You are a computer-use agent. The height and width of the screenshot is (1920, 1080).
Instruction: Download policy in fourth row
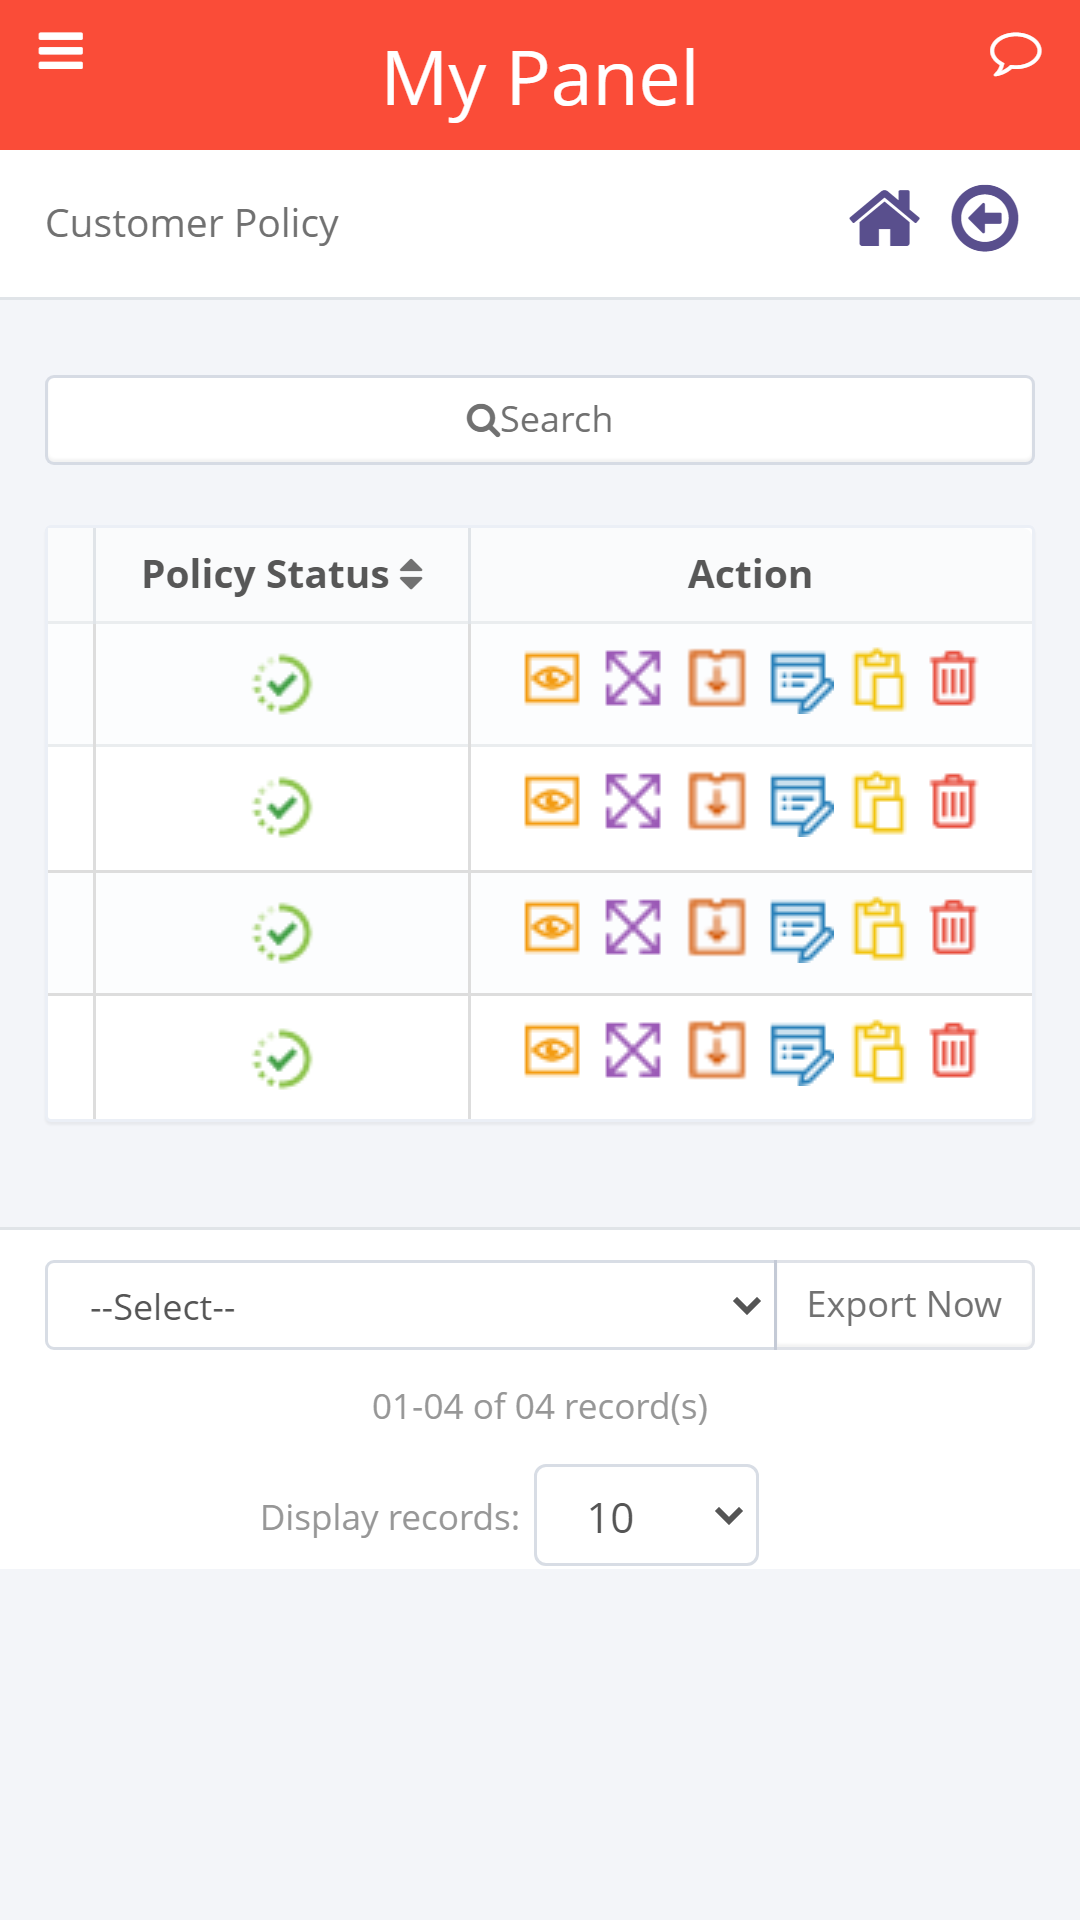(x=717, y=1050)
